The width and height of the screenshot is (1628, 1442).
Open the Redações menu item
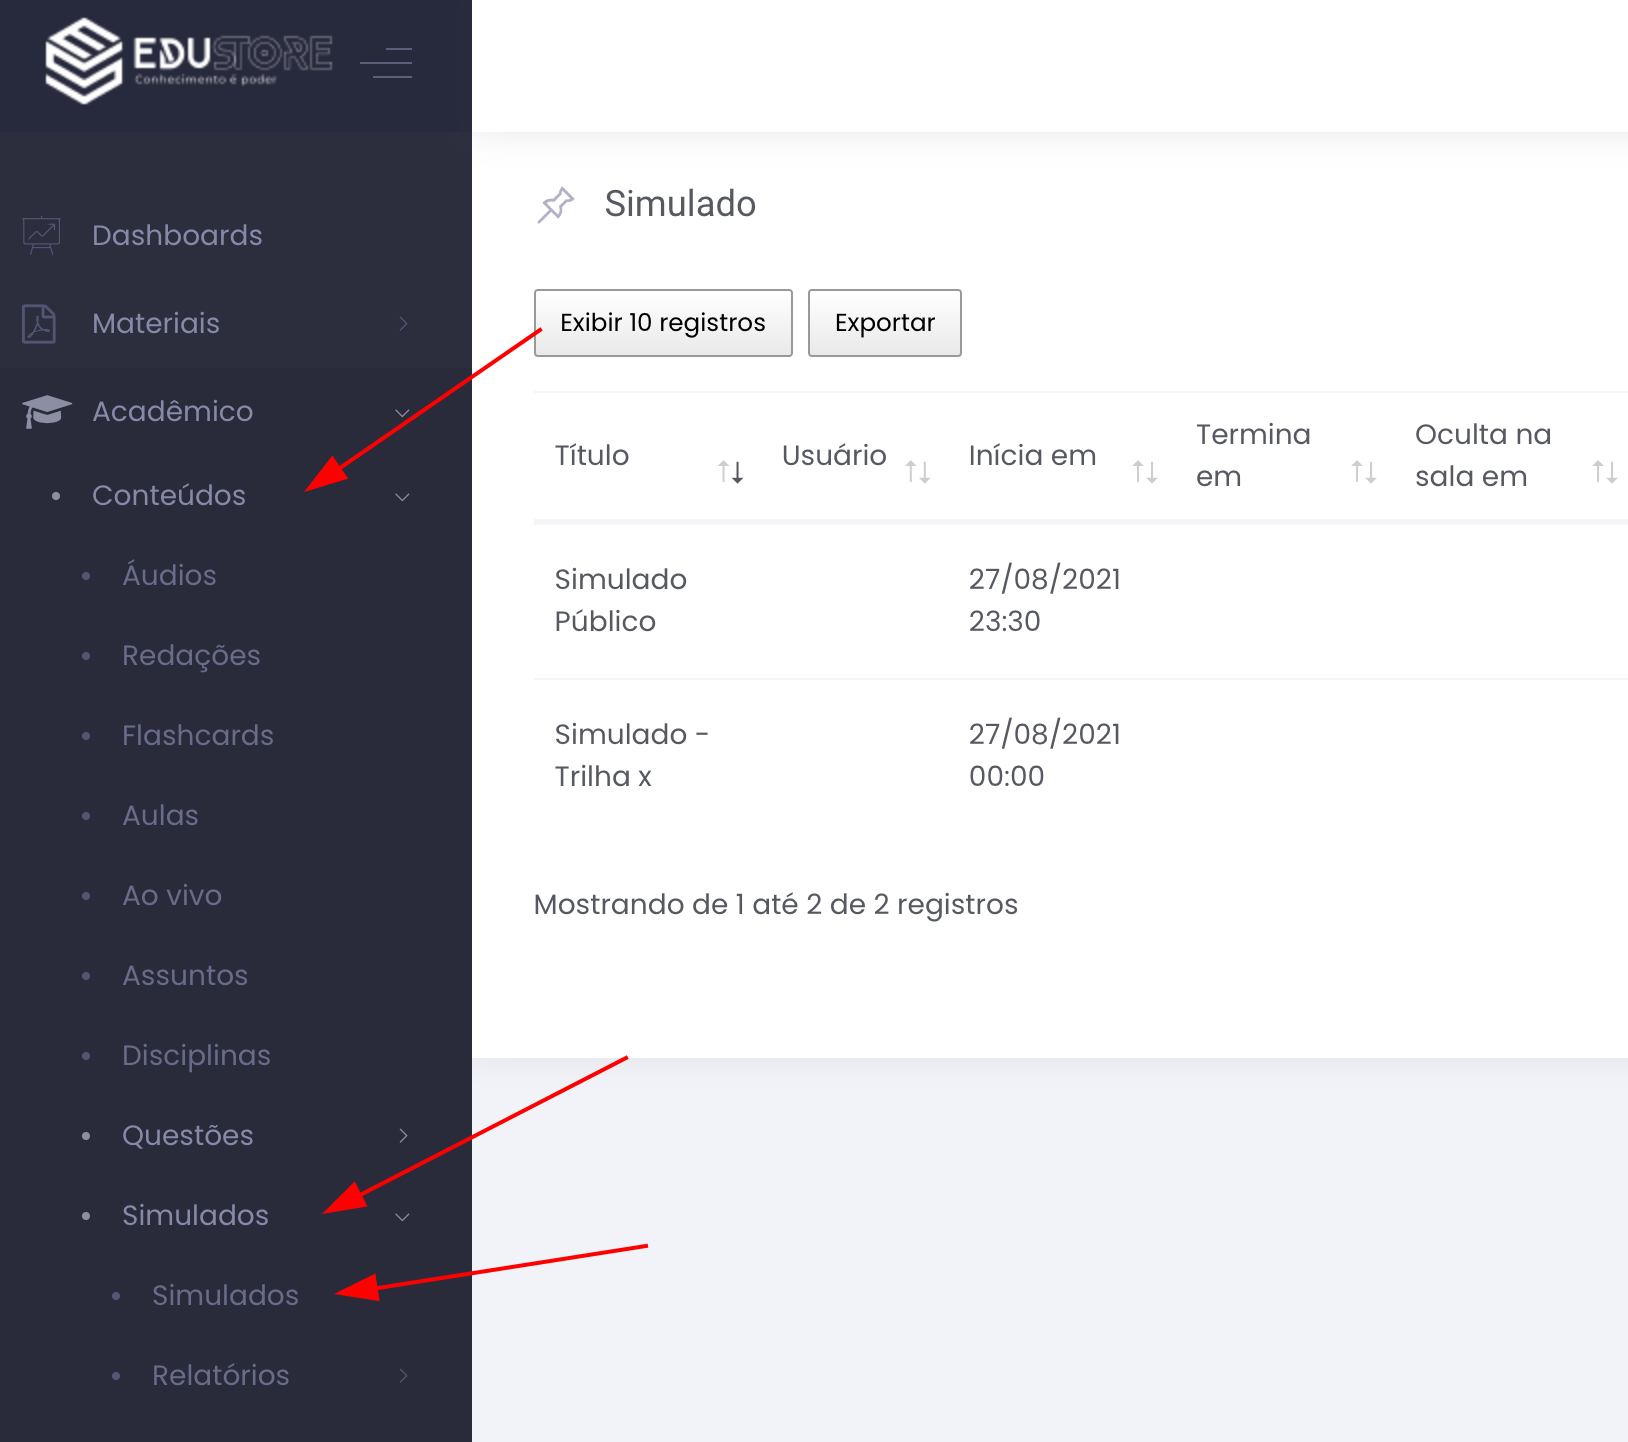(x=191, y=655)
